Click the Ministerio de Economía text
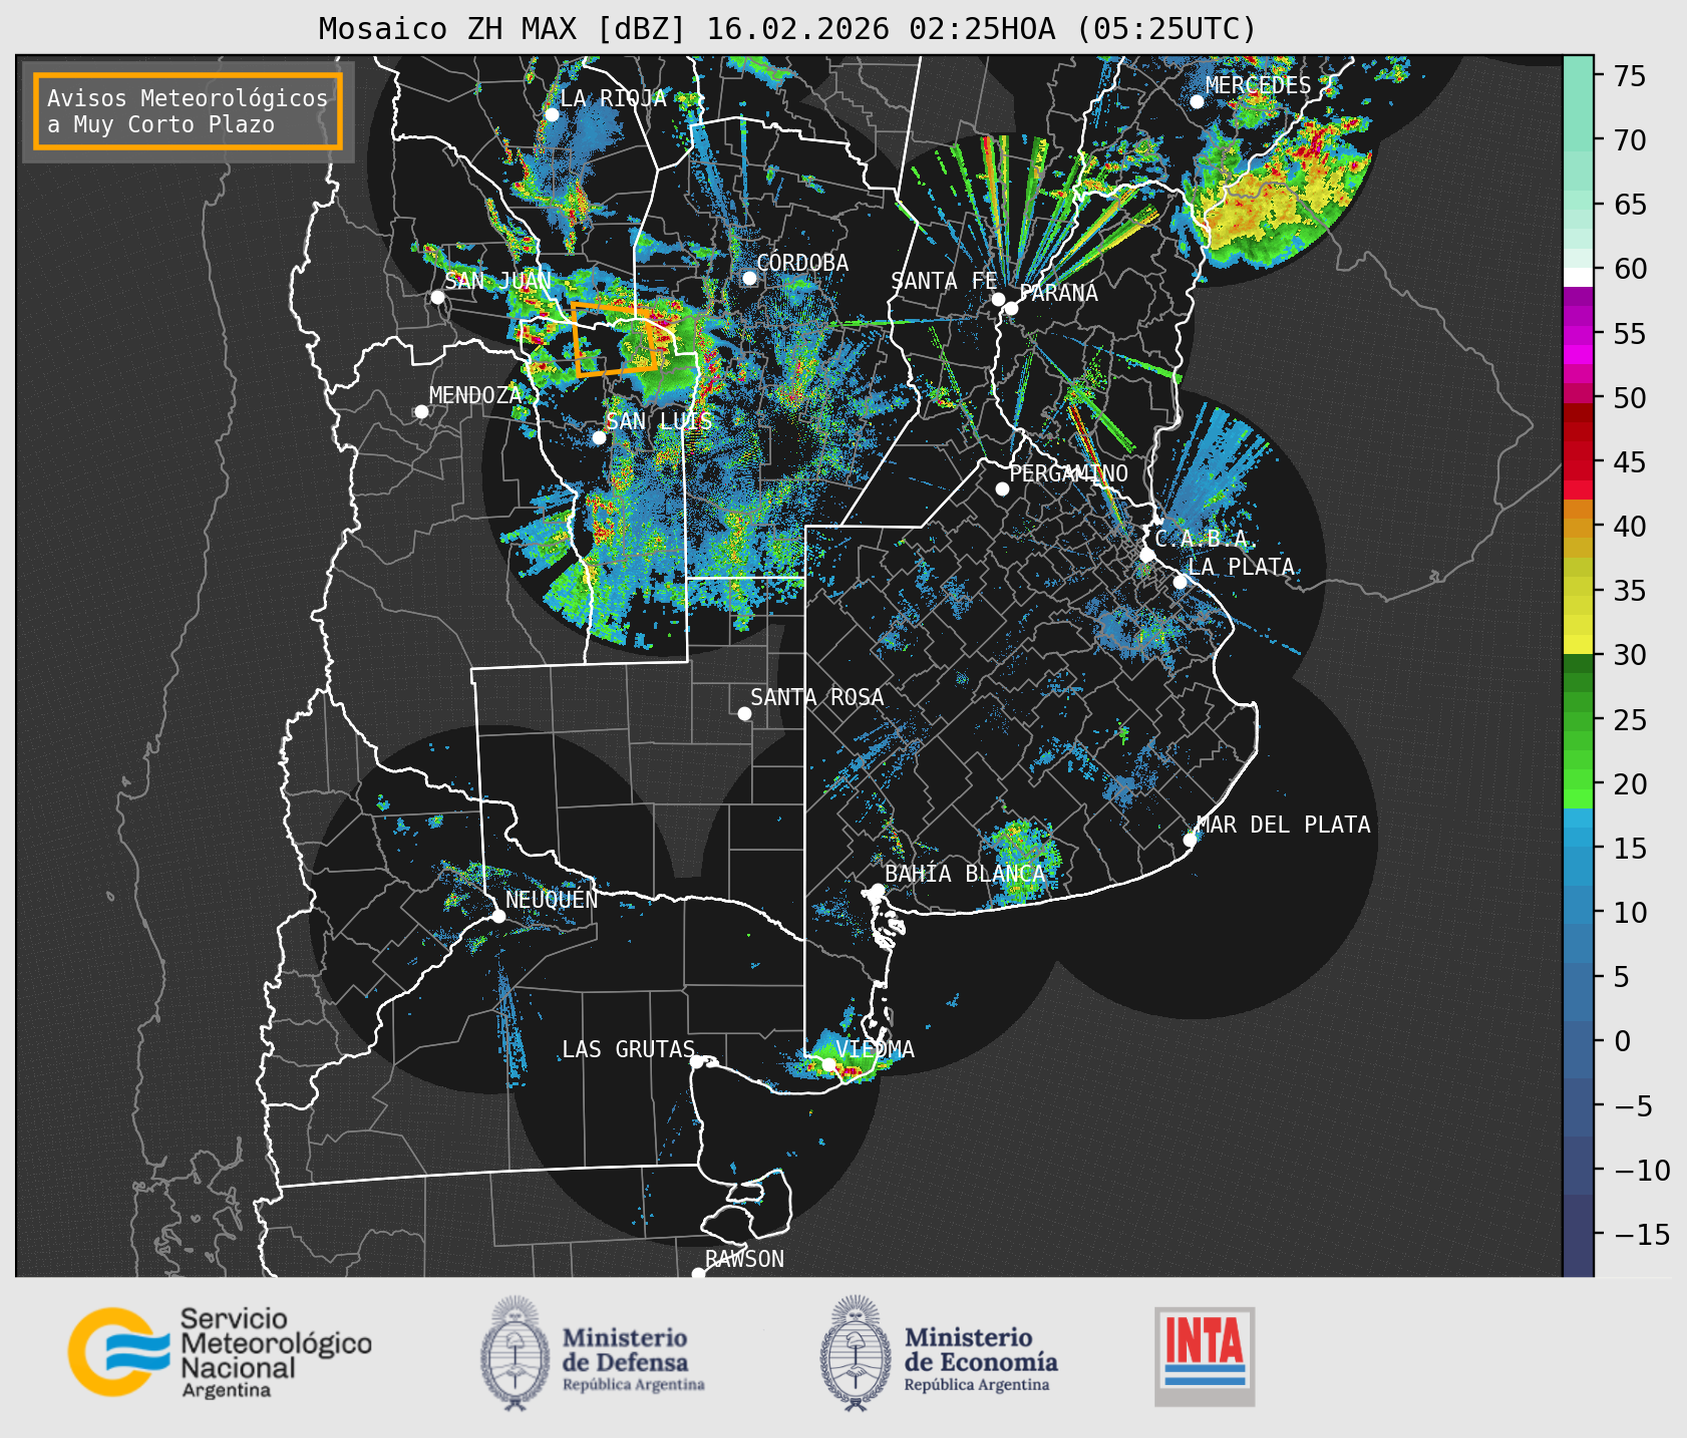The image size is (1687, 1438). 980,1359
